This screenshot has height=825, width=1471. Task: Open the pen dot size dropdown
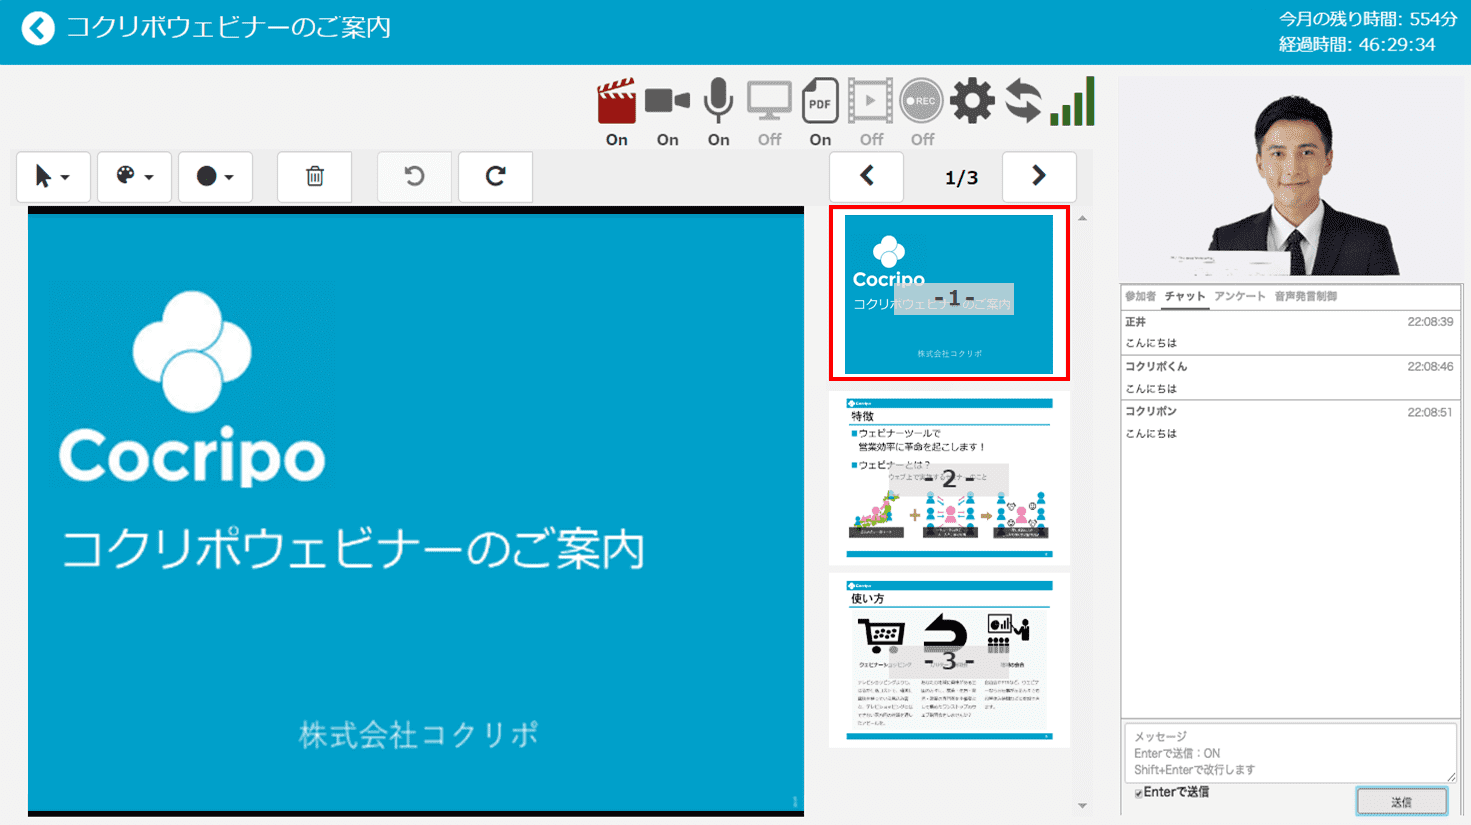215,177
